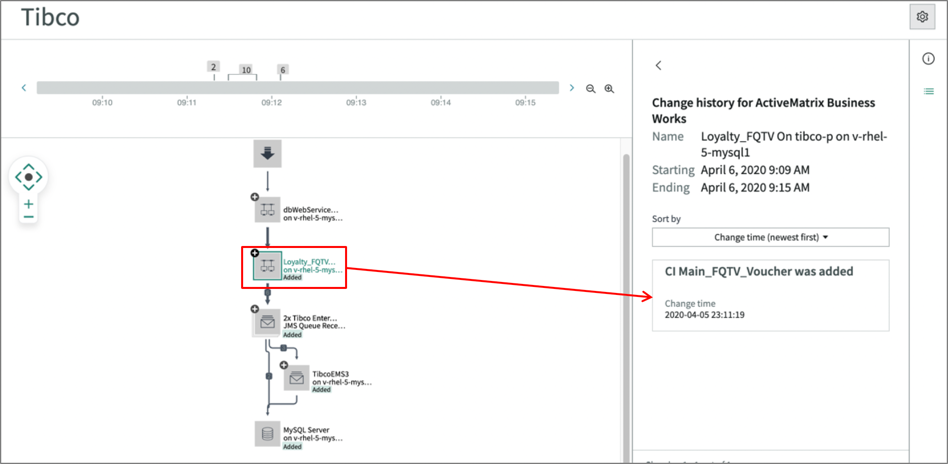This screenshot has width=948, height=464.
Task: Click the dbWebService node label
Action: 315,214
